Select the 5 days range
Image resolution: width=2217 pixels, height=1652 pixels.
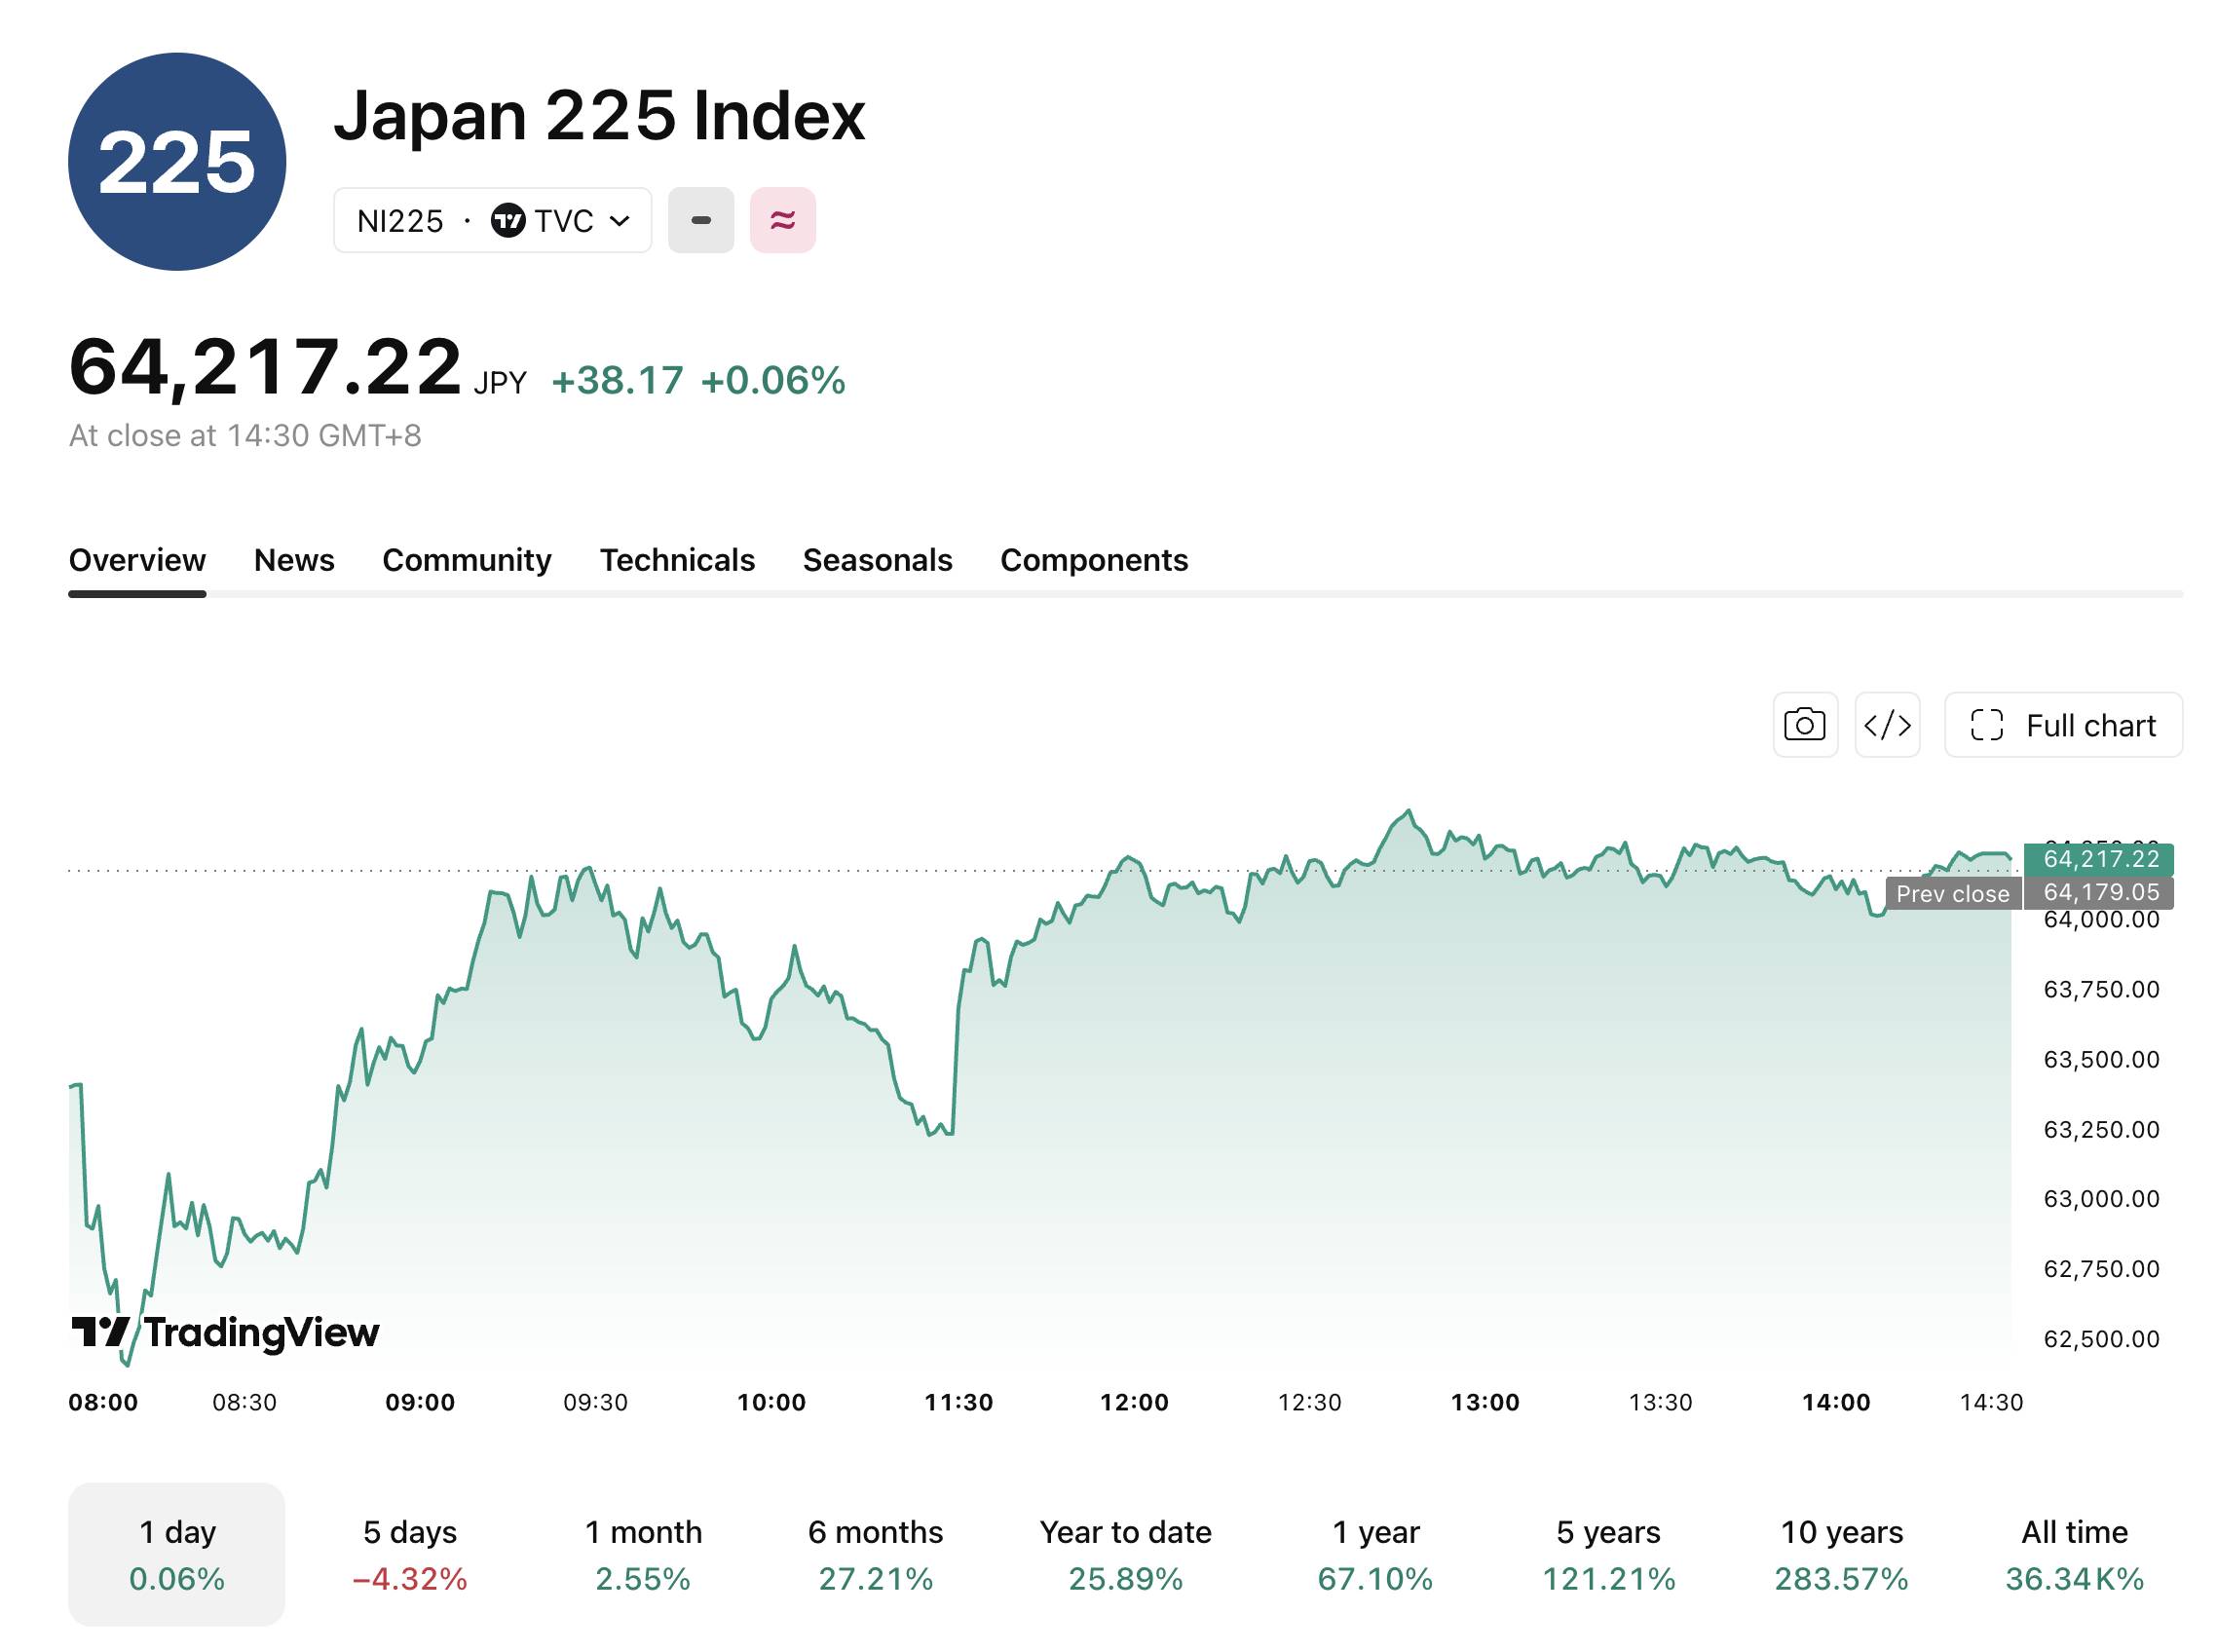[x=410, y=1555]
